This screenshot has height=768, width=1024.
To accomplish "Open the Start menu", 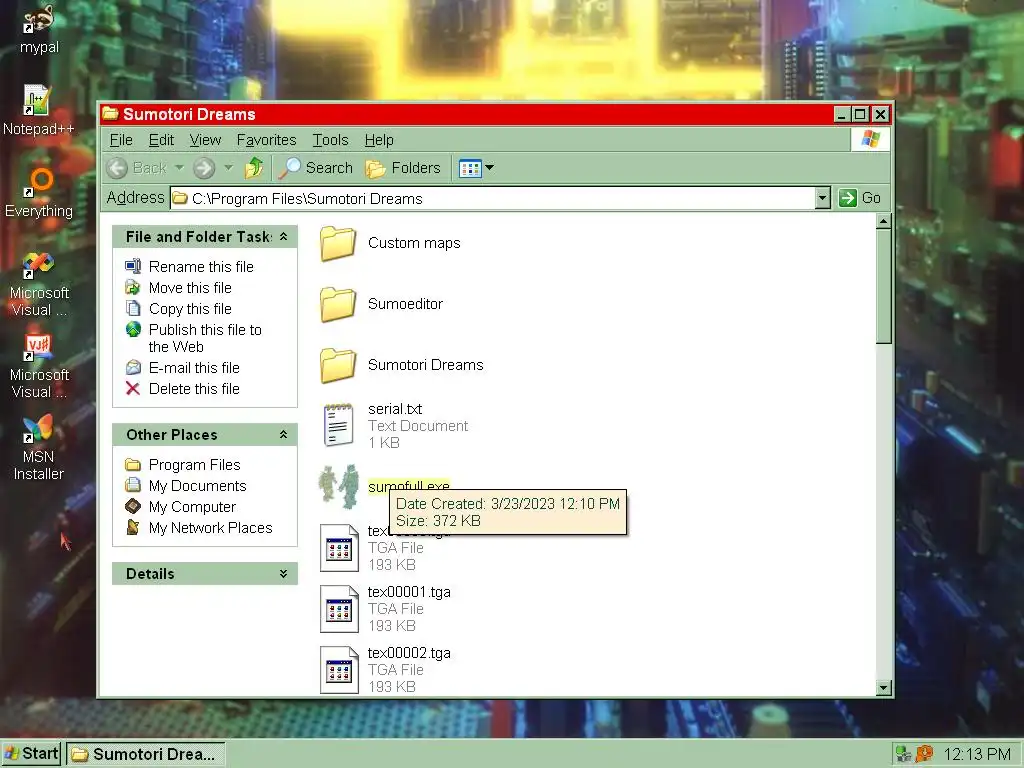I will click(31, 754).
